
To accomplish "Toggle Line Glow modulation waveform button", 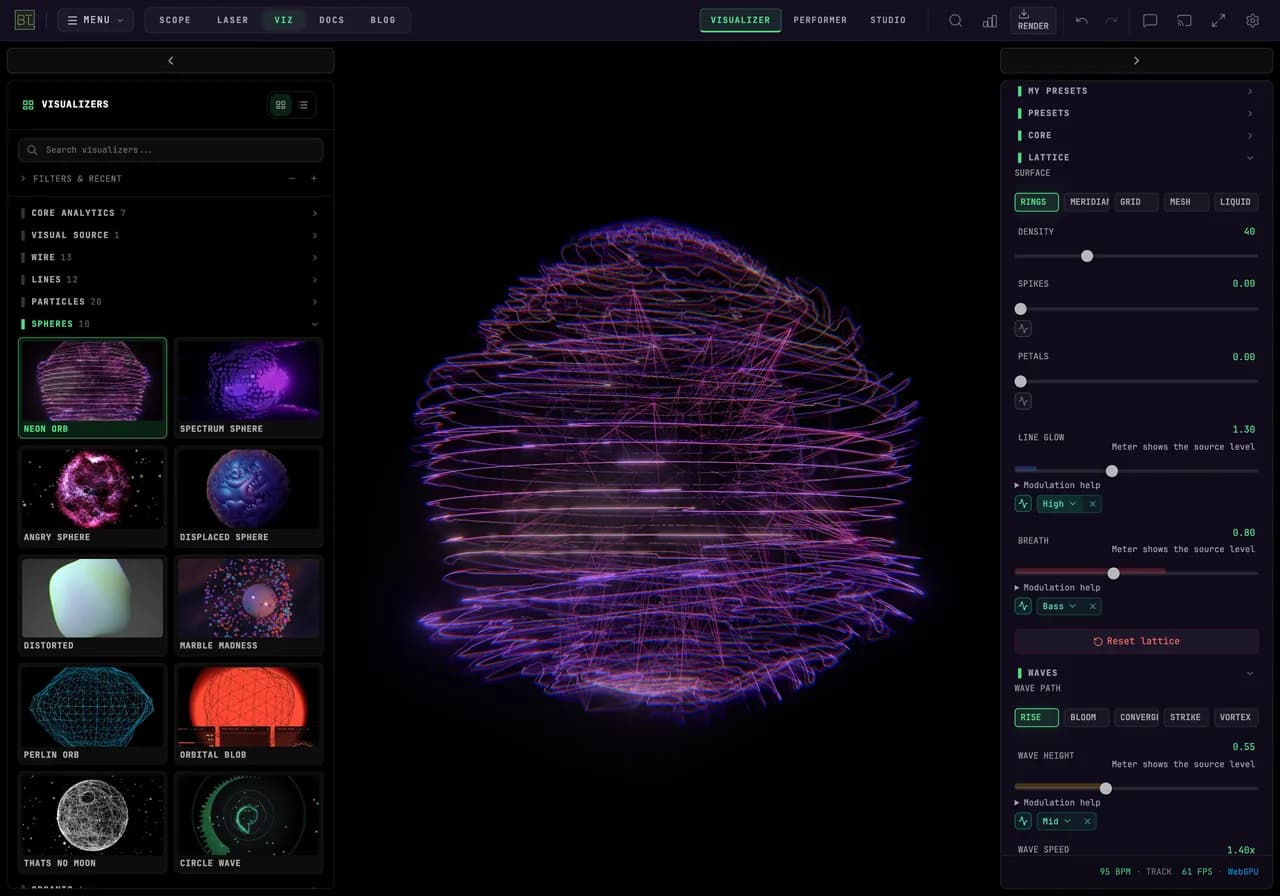I will pos(1023,504).
